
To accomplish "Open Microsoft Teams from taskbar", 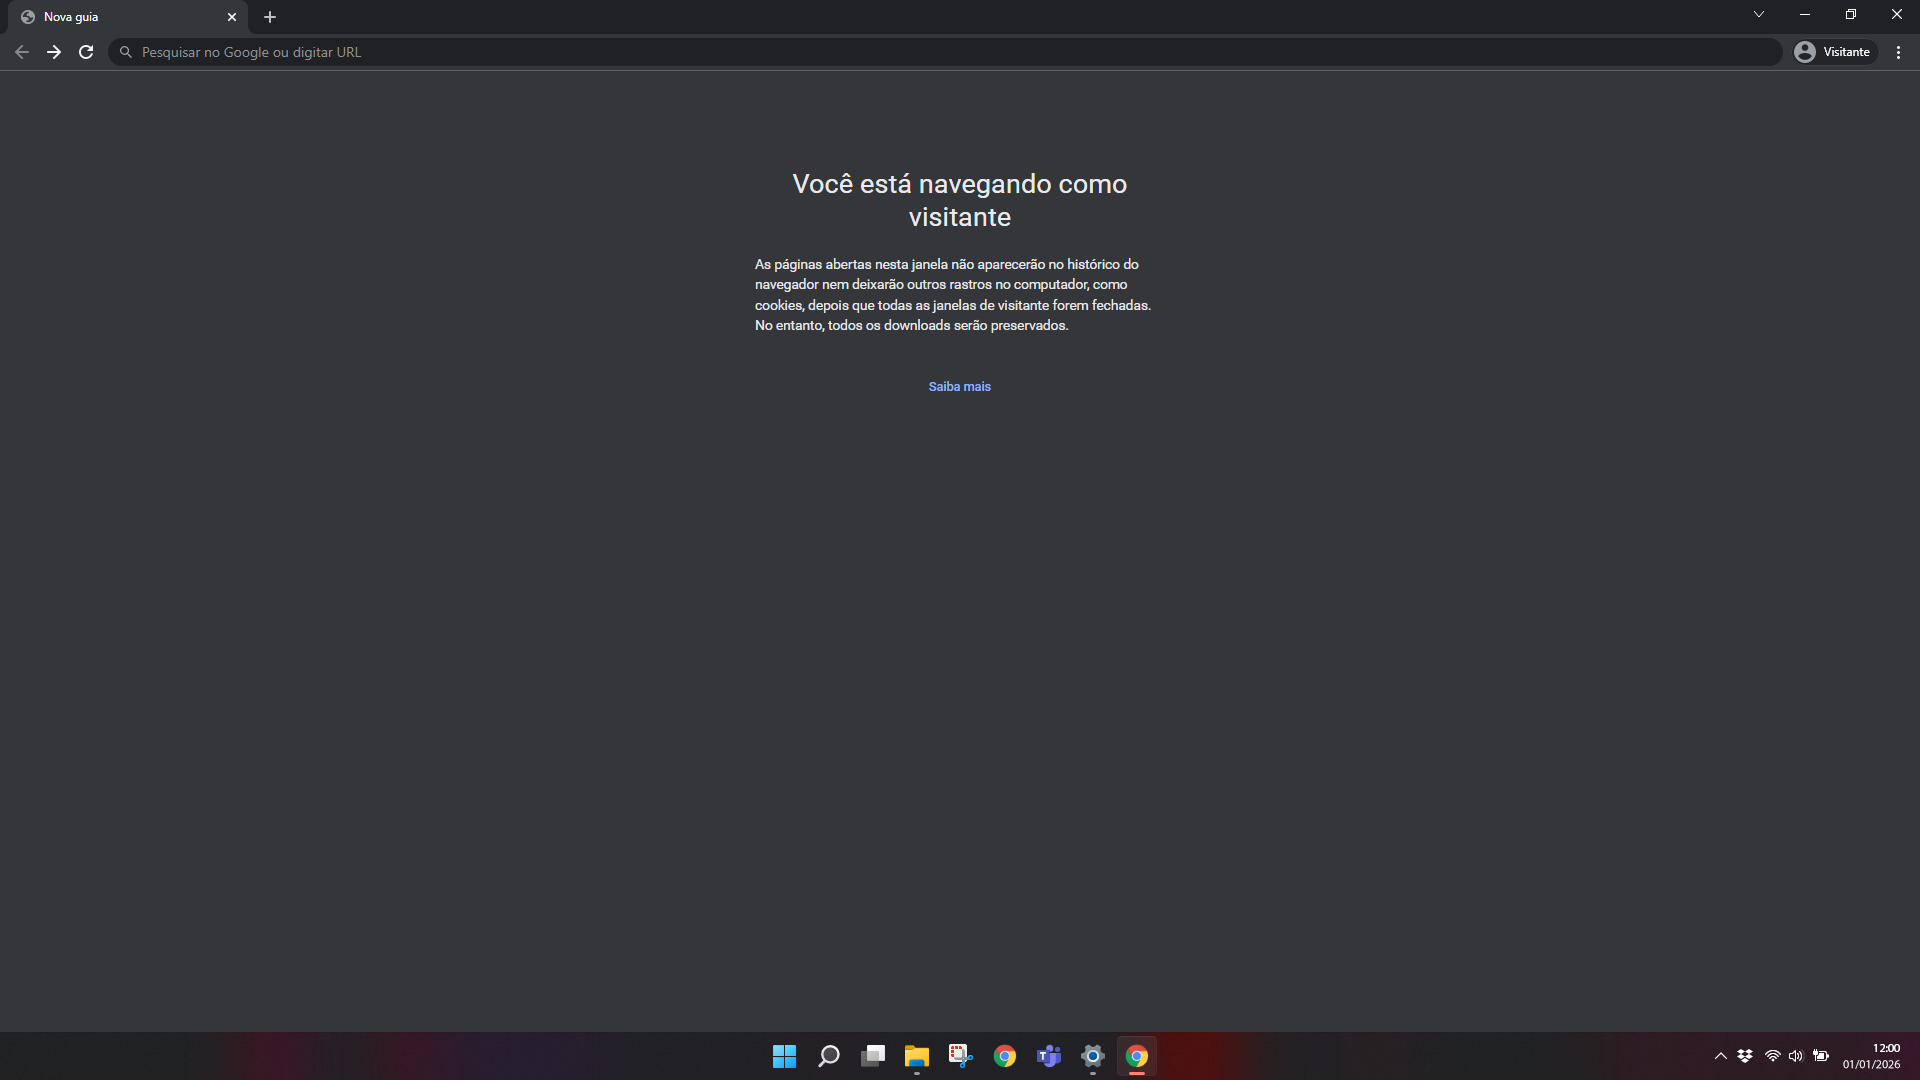I will (x=1049, y=1056).
